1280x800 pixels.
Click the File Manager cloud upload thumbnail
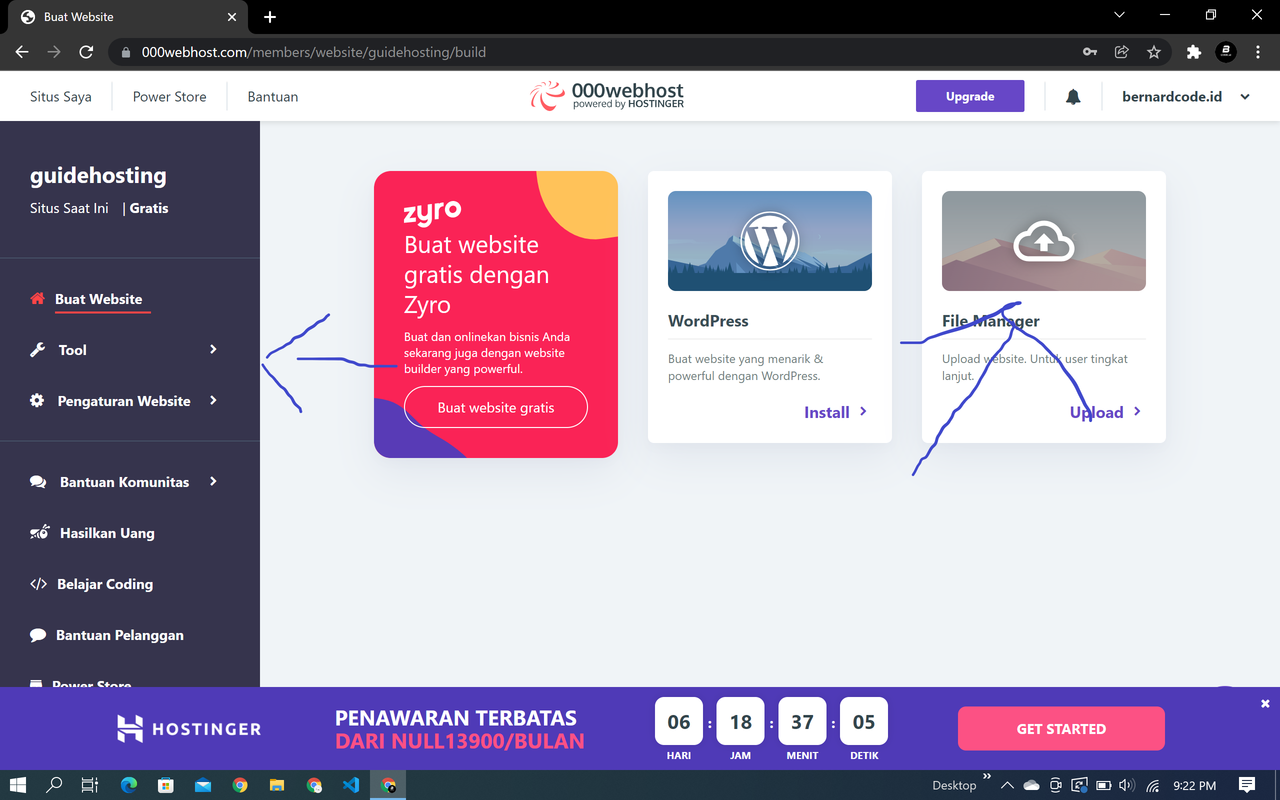(1044, 241)
